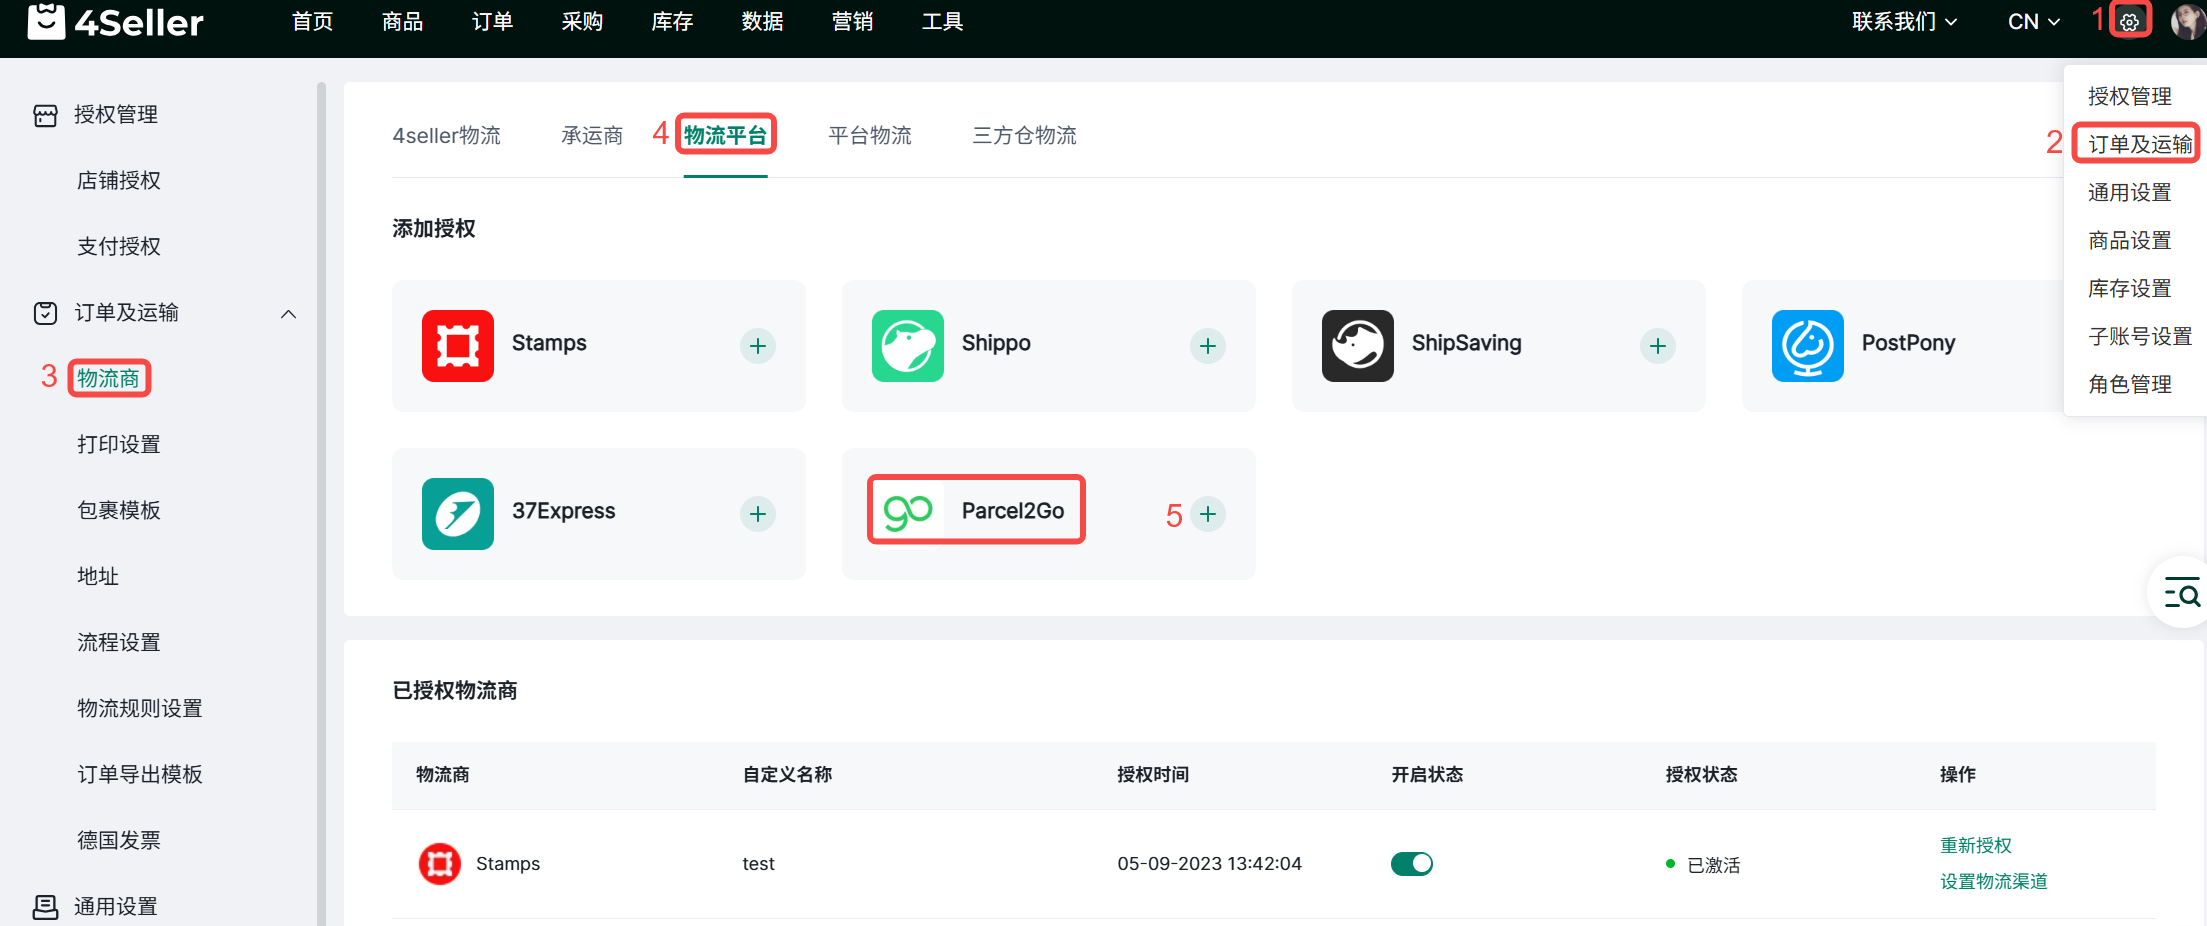Disable the Stamps carrier enable toggle
The width and height of the screenshot is (2207, 926).
[x=1411, y=864]
